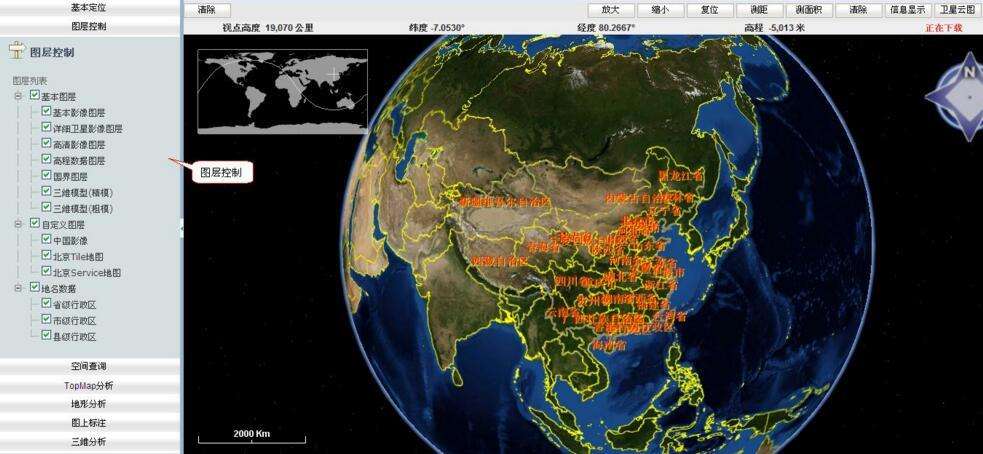Click the 缩小 zoom-out button
The image size is (983, 454).
pos(660,10)
